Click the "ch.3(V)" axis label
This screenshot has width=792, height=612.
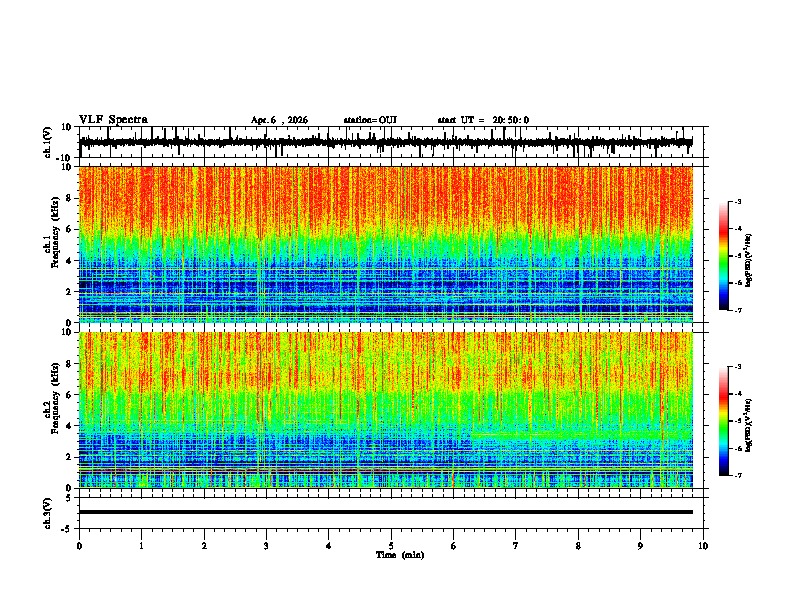[48, 513]
